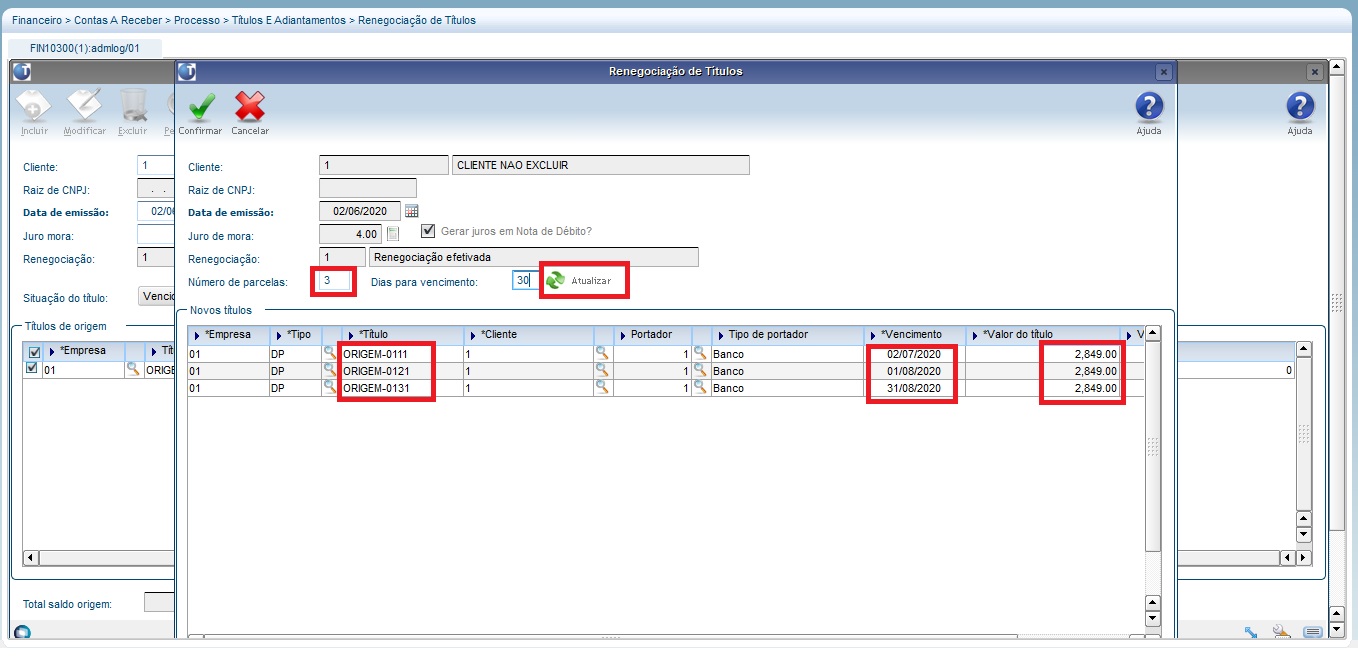Open calendar picker beside Data de emissão
The width and height of the screenshot is (1358, 657).
click(411, 211)
